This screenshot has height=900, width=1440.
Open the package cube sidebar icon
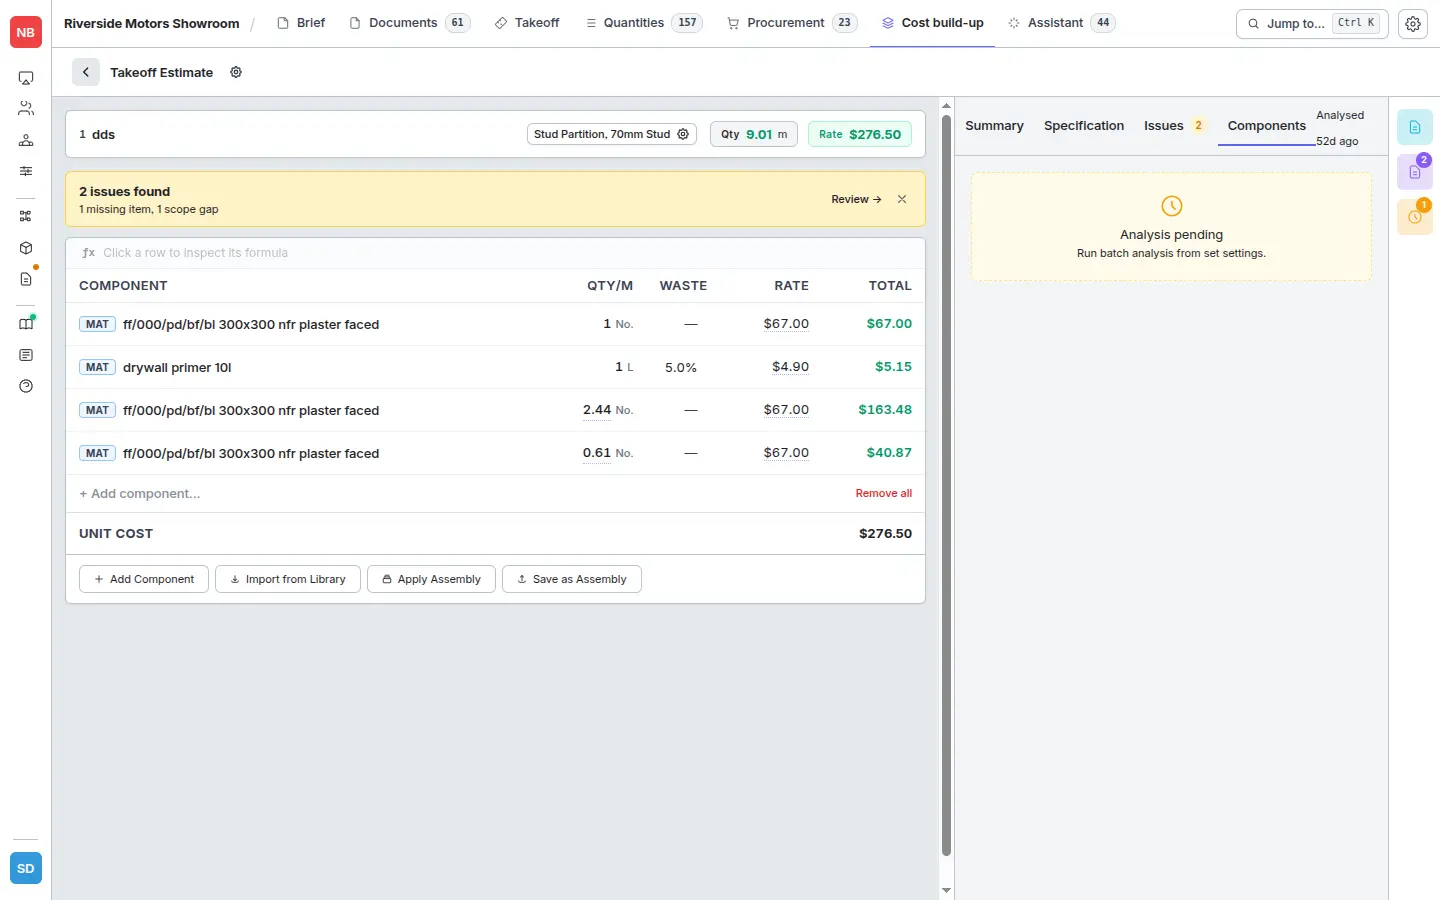26,248
